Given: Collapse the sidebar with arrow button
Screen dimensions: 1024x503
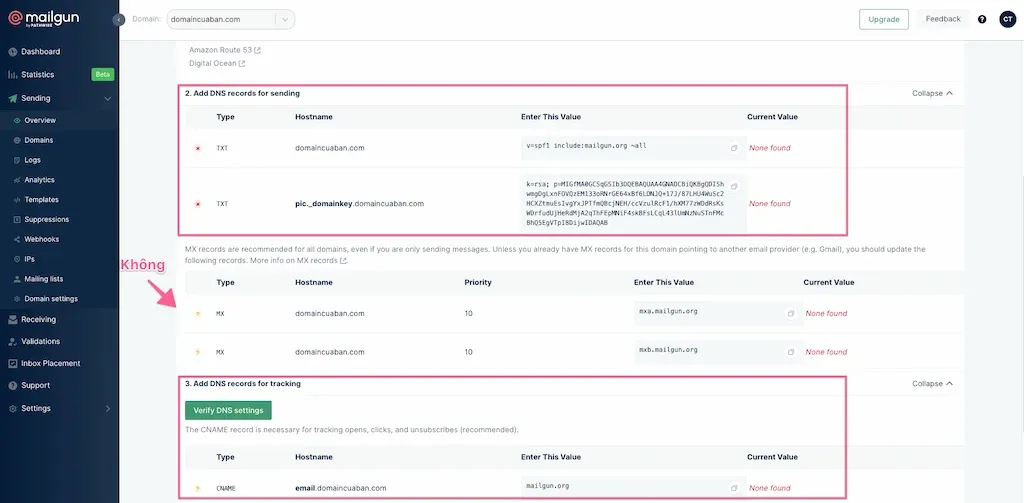Looking at the screenshot, I should pyautogui.click(x=118, y=20).
